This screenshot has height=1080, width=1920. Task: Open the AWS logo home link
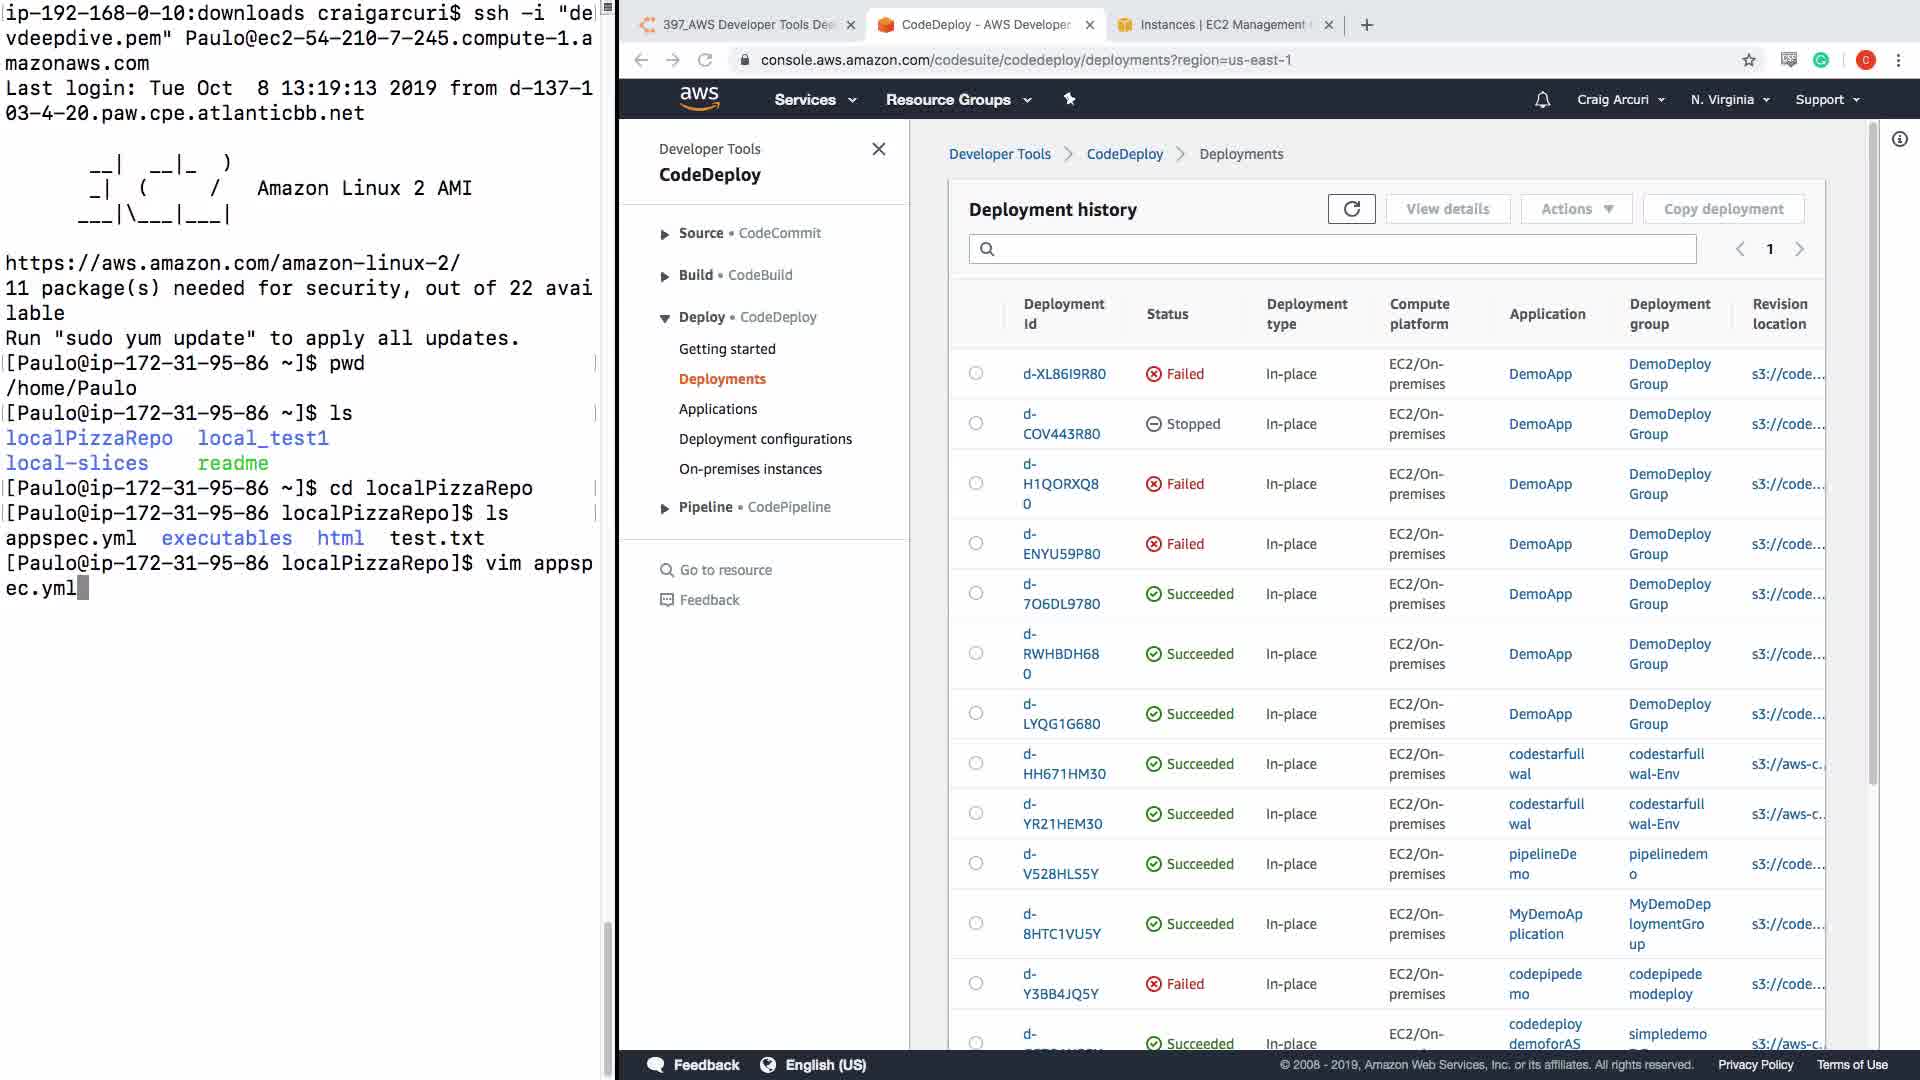699,98
